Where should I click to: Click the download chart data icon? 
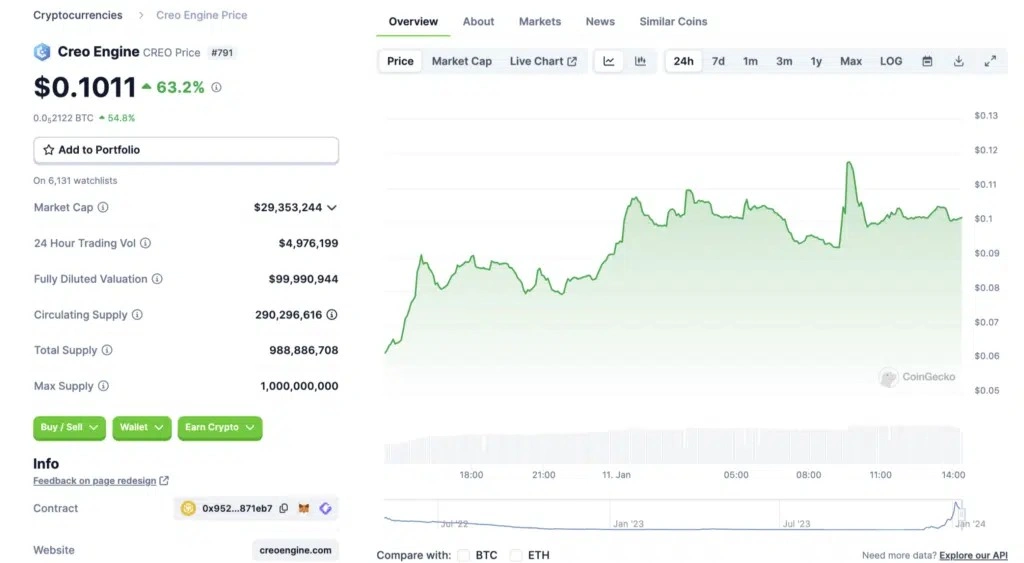pos(958,61)
